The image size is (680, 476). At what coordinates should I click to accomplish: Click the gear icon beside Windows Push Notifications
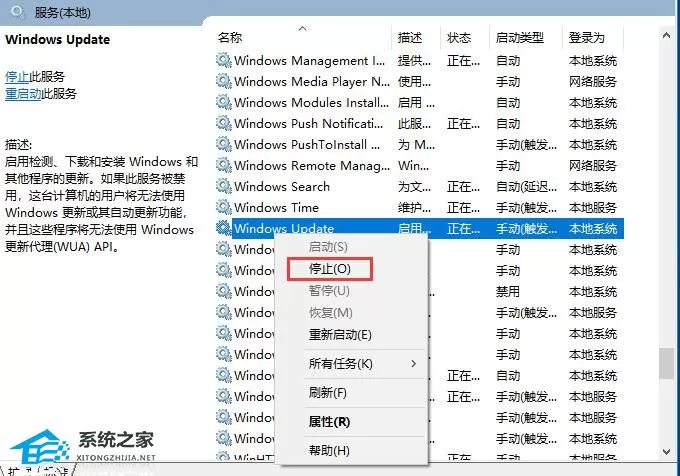tap(224, 123)
